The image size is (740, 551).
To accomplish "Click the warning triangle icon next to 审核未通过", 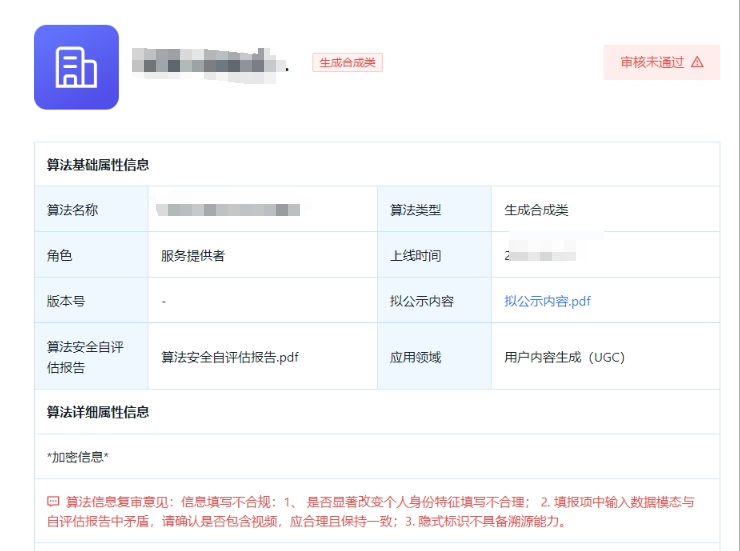I will click(x=697, y=62).
